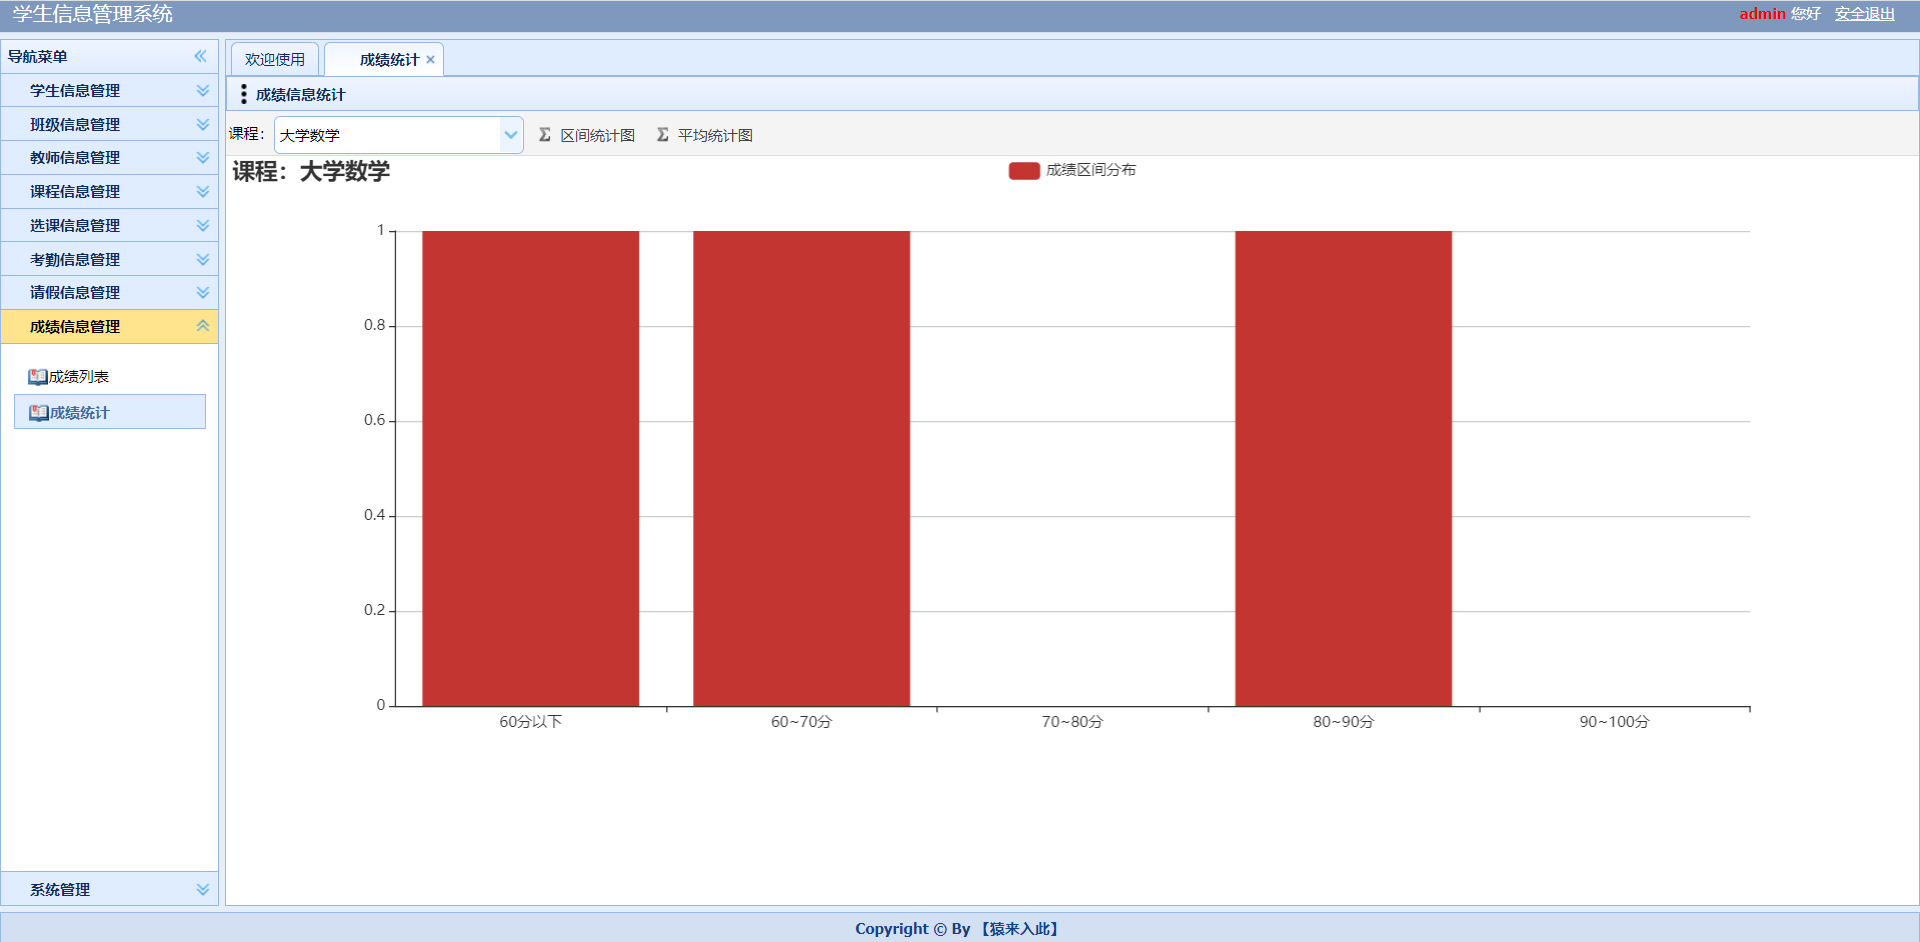The width and height of the screenshot is (1920, 942).
Task: Expand the 课程信息管理 section
Action: (203, 191)
